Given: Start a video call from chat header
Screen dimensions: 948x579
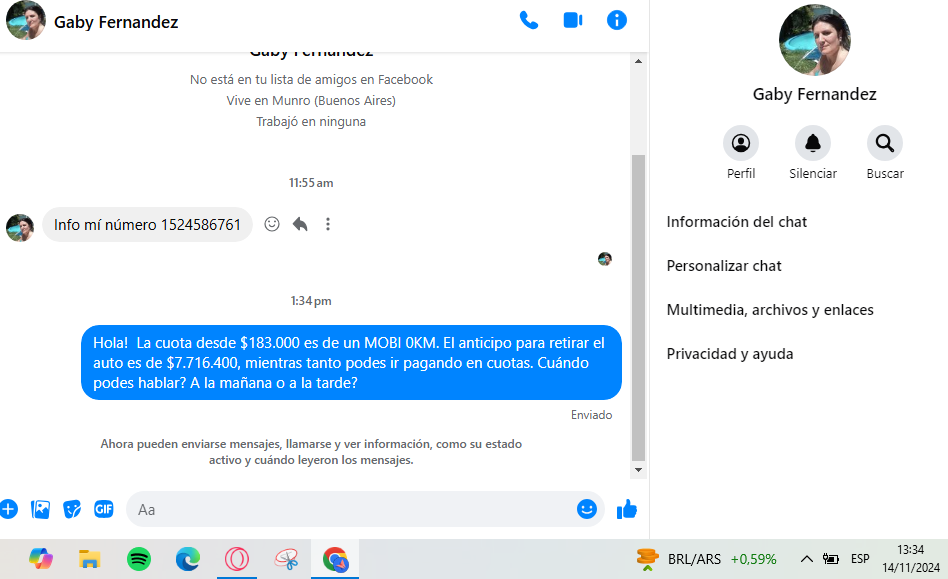Looking at the screenshot, I should [573, 21].
